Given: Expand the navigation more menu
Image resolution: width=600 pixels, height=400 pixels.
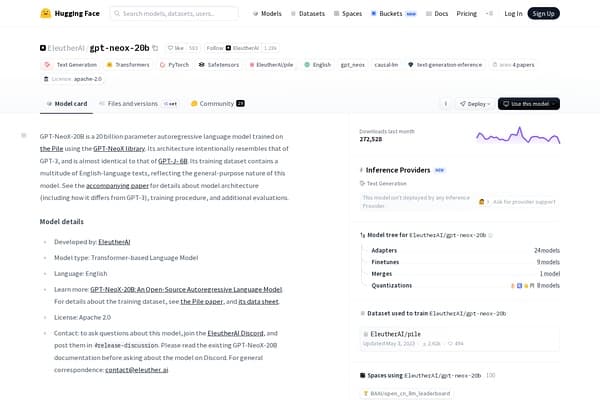Looking at the screenshot, I should pyautogui.click(x=489, y=13).
